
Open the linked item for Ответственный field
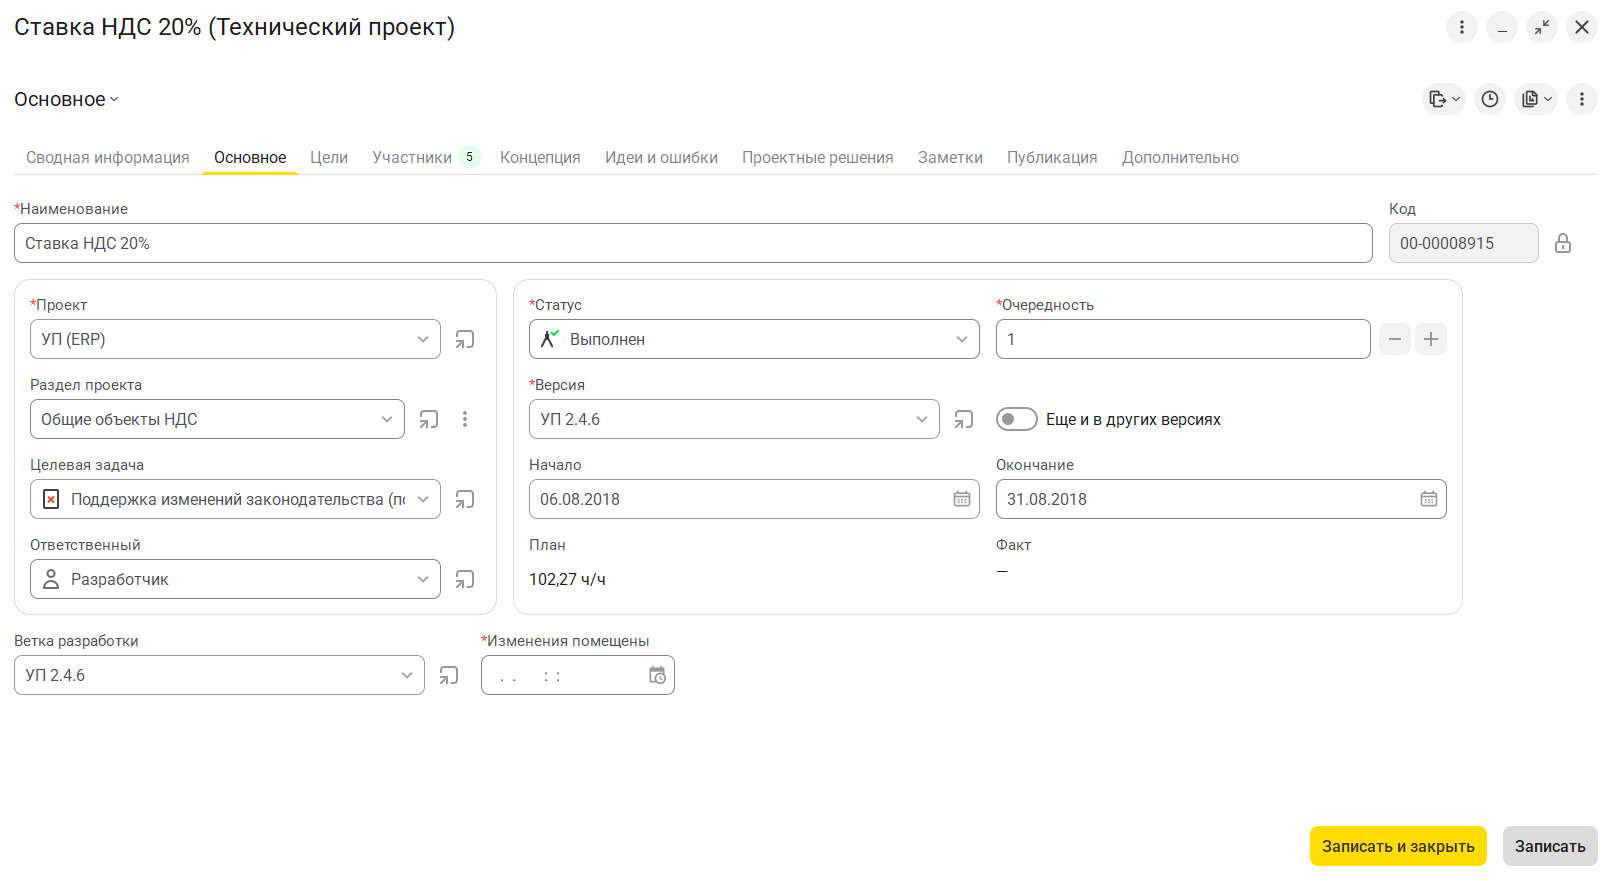tap(465, 579)
